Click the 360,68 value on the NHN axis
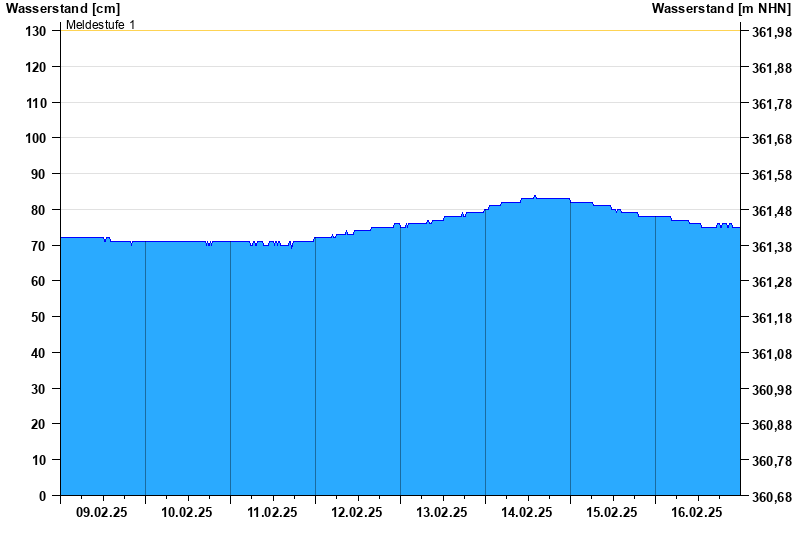 pyautogui.click(x=770, y=497)
